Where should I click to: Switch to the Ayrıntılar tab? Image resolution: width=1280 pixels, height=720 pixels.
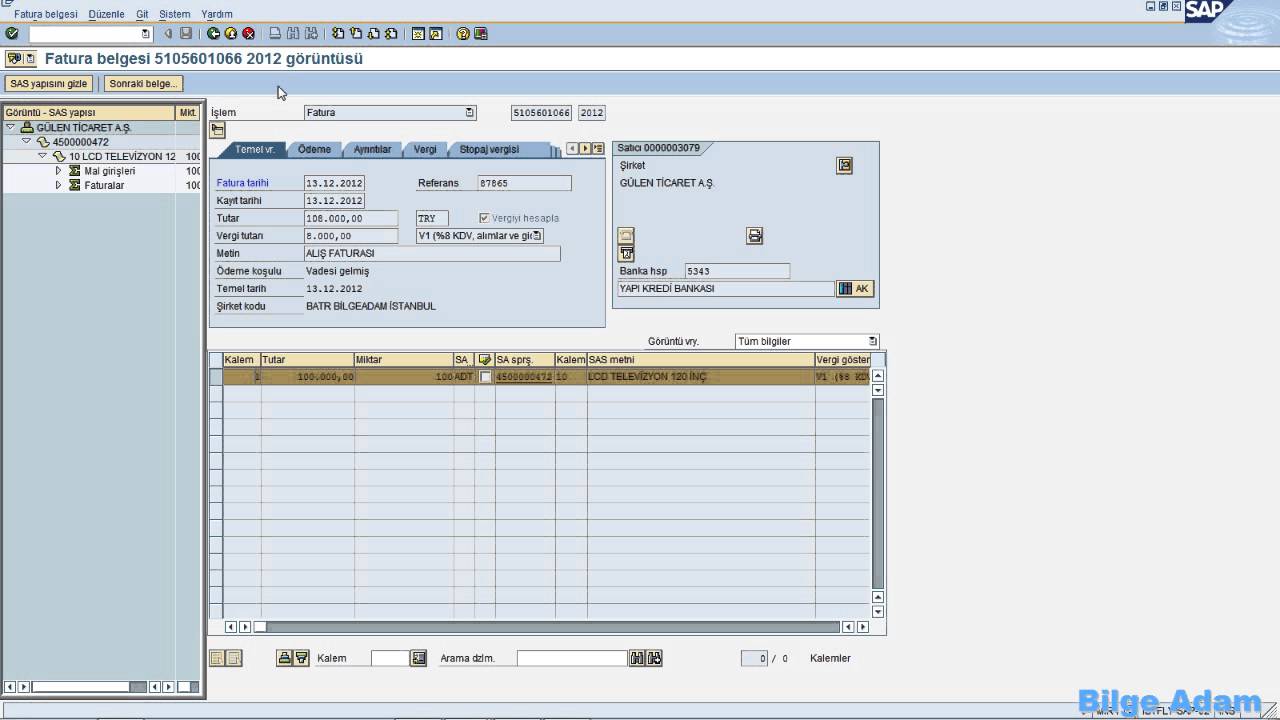[x=372, y=149]
